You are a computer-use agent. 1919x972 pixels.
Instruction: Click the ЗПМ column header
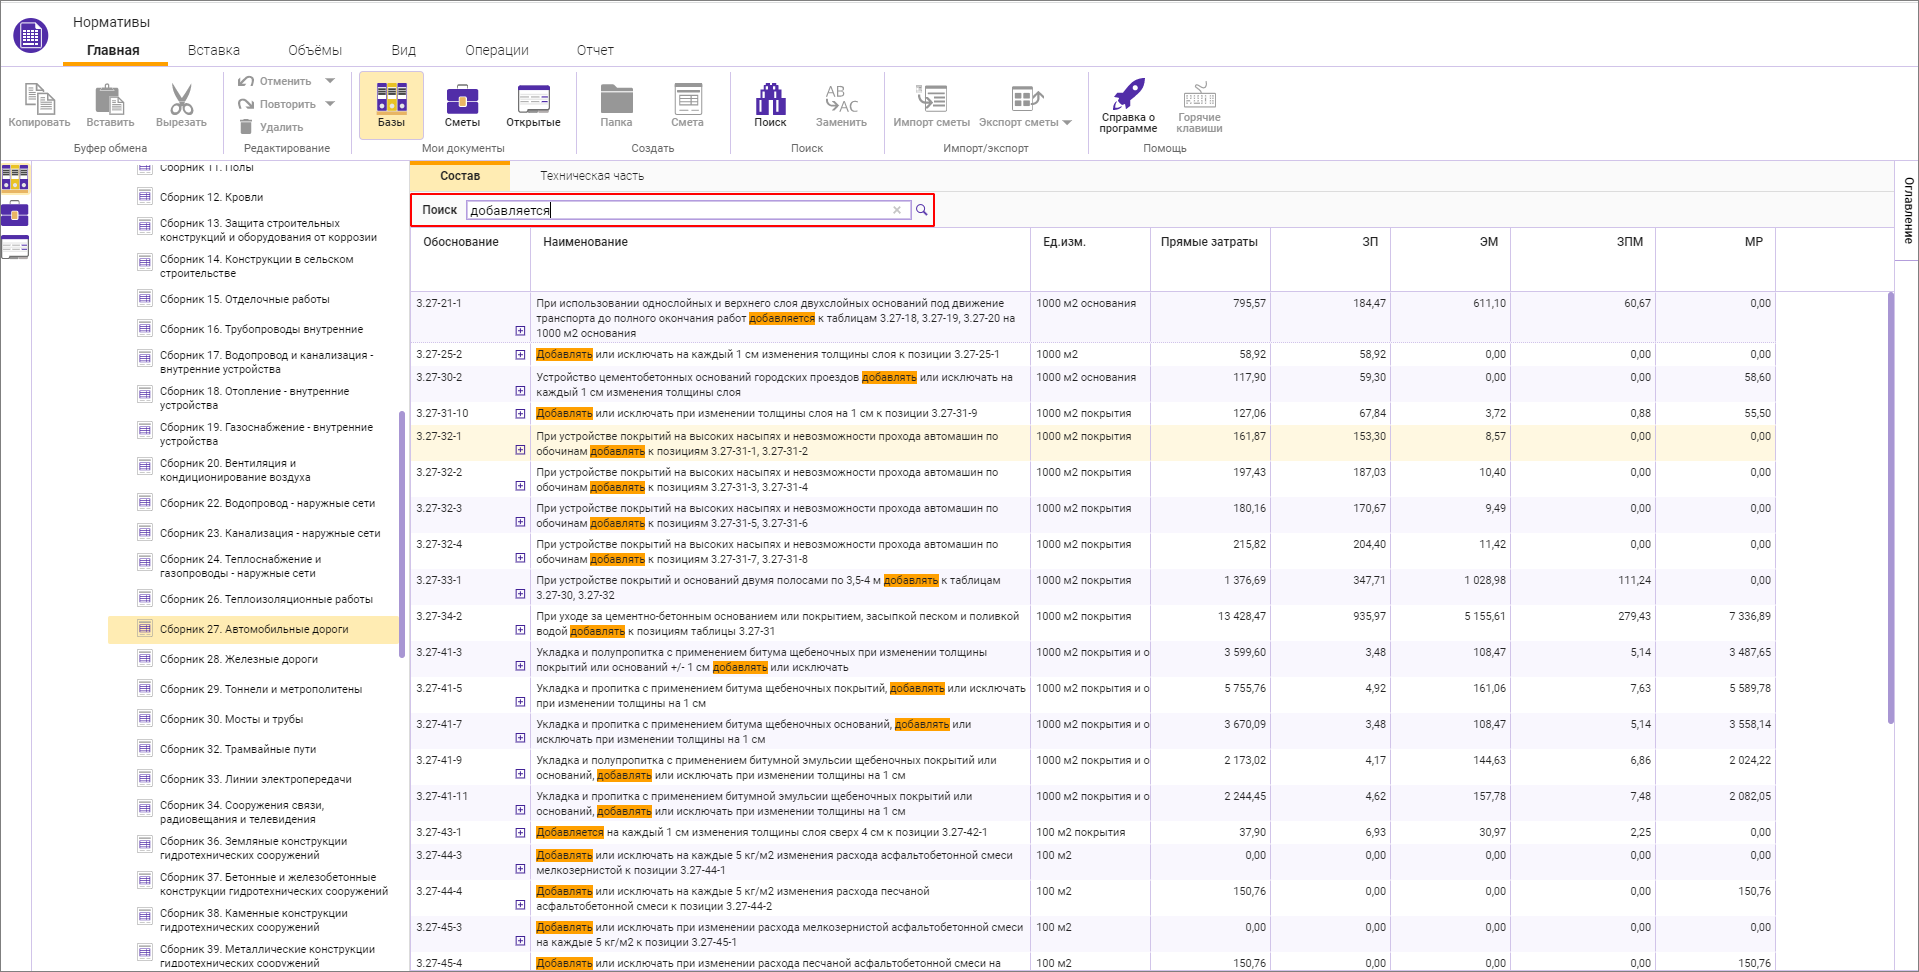[1629, 242]
